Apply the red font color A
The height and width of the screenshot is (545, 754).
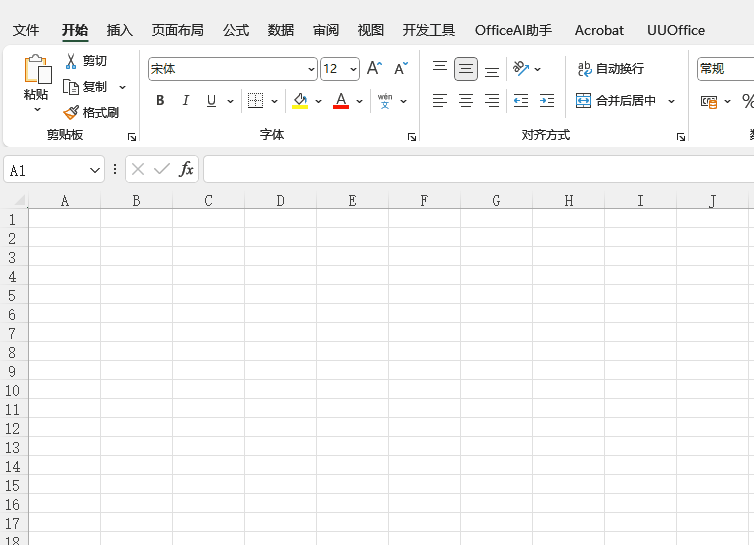tap(341, 101)
